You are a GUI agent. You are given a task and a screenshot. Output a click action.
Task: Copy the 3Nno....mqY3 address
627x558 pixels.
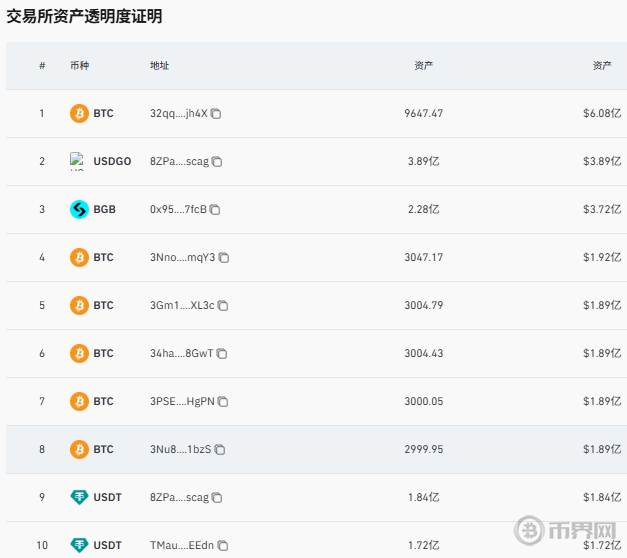tap(224, 258)
